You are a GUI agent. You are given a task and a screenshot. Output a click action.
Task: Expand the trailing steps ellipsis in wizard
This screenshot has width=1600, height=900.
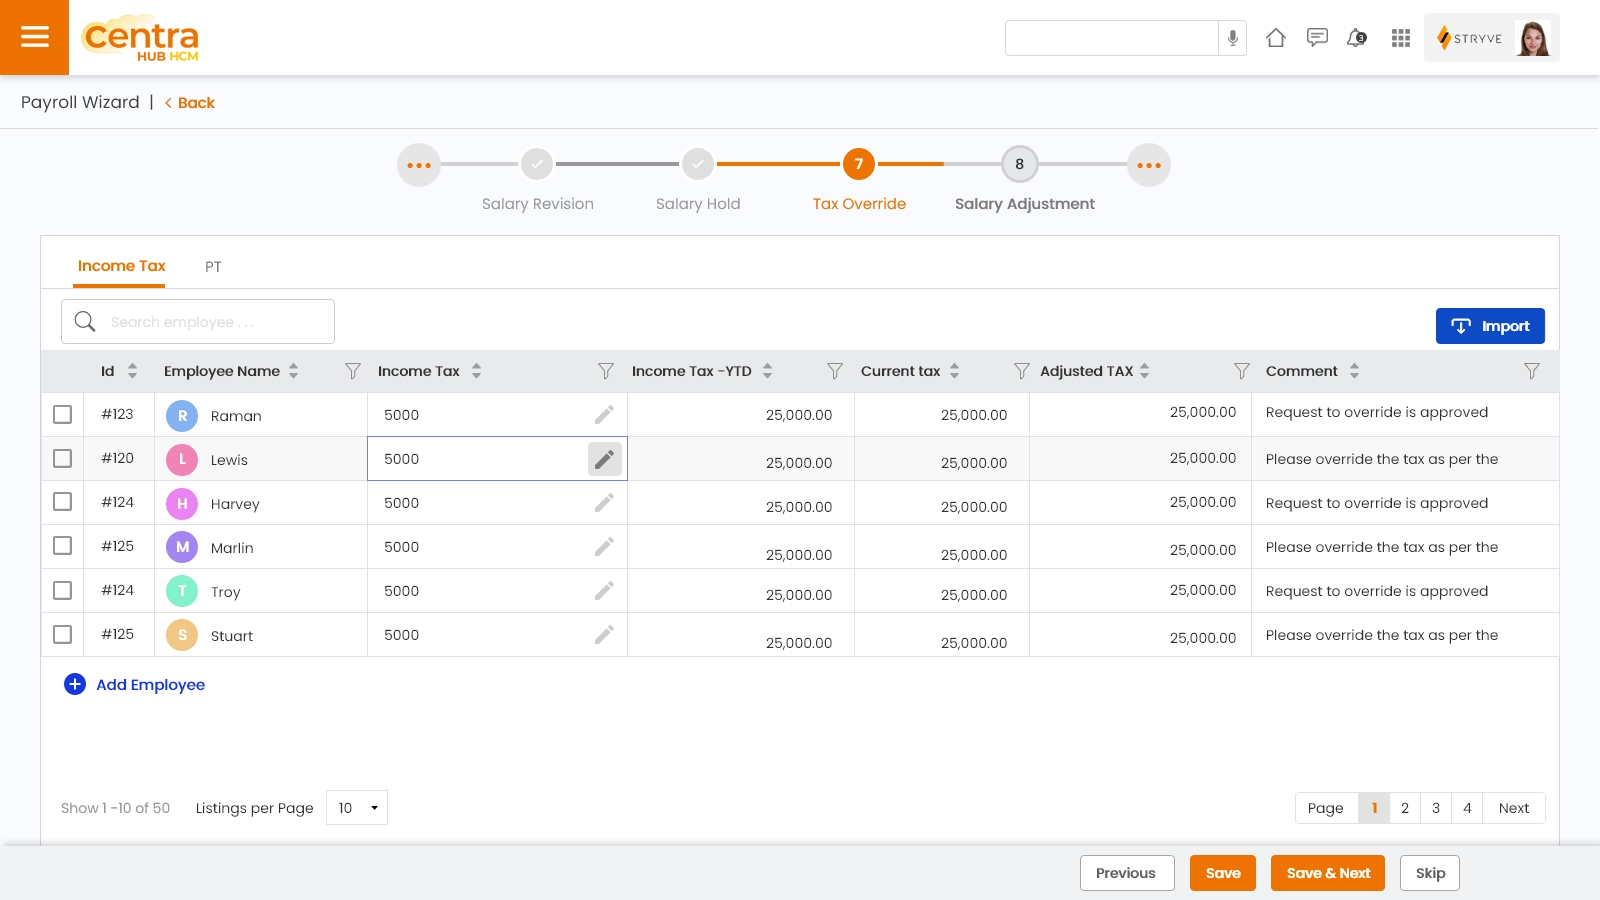(x=1148, y=165)
